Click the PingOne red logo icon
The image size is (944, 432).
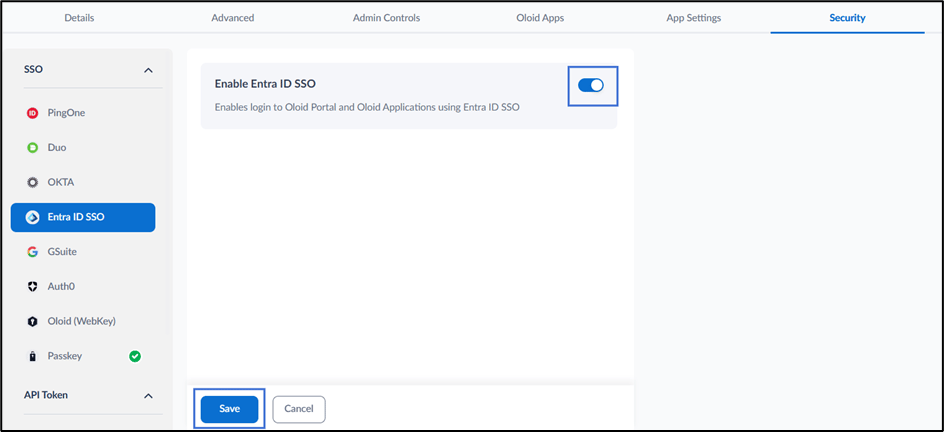(x=33, y=113)
